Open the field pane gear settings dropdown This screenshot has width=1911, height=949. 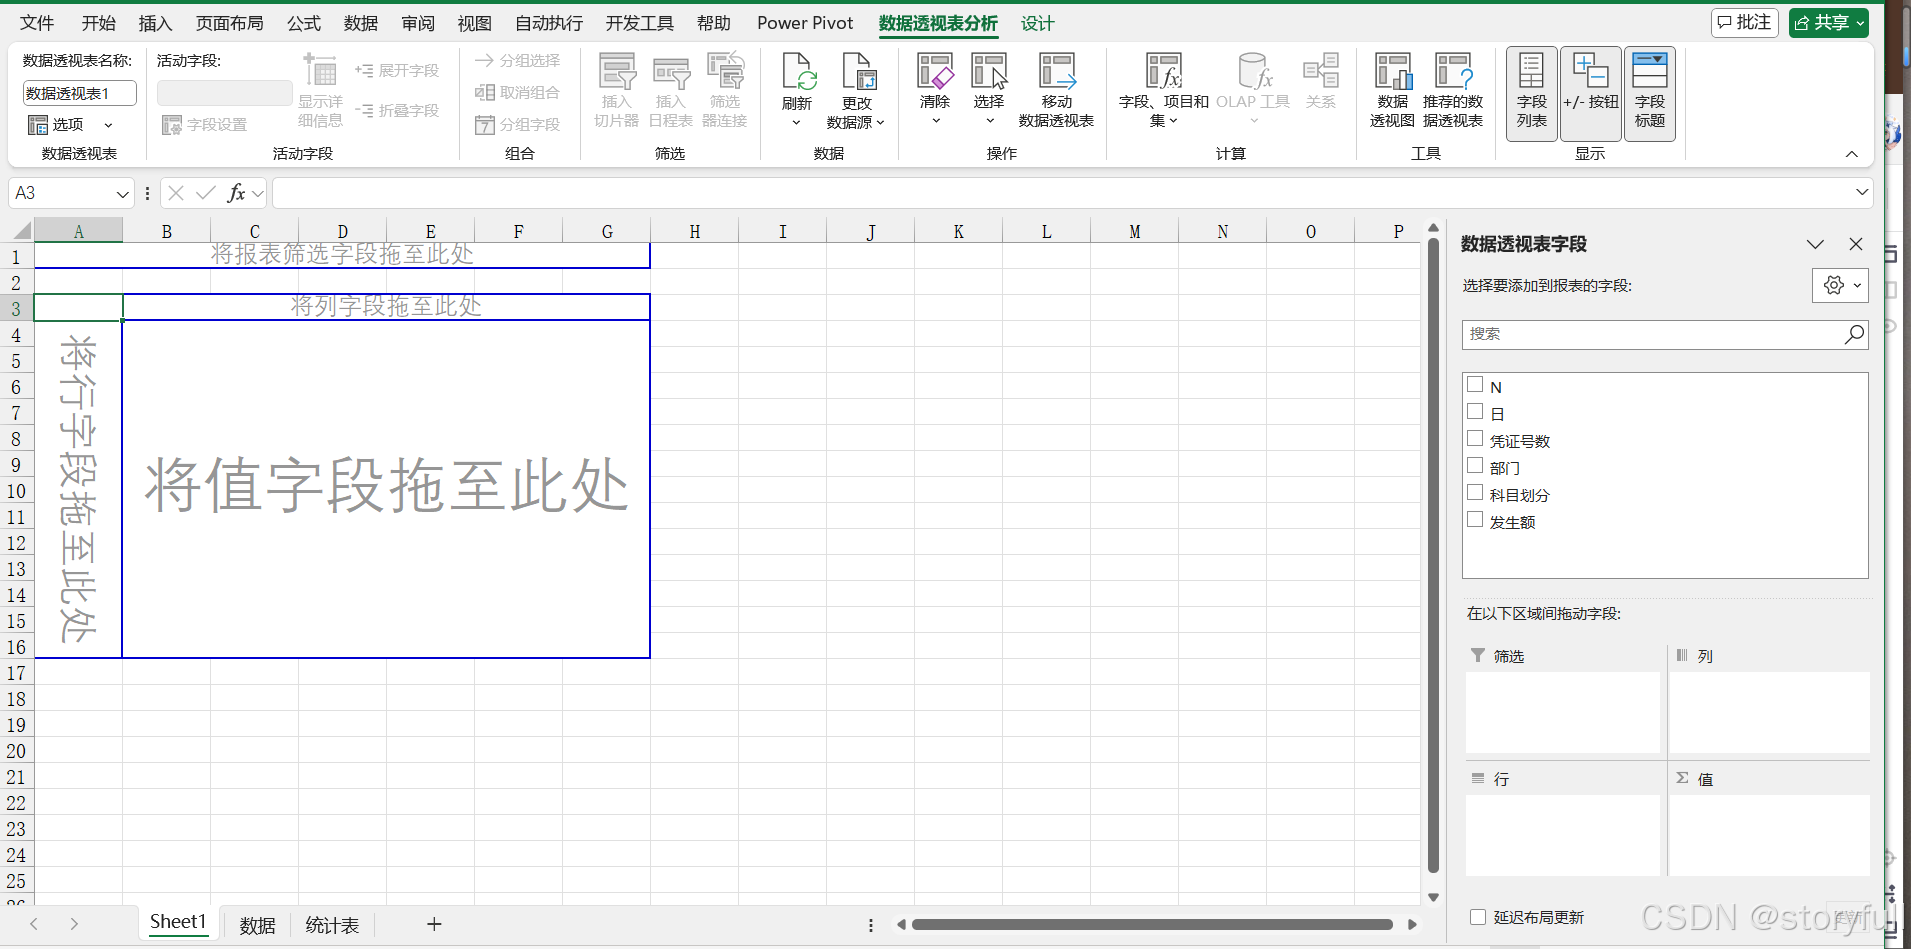click(x=1840, y=285)
